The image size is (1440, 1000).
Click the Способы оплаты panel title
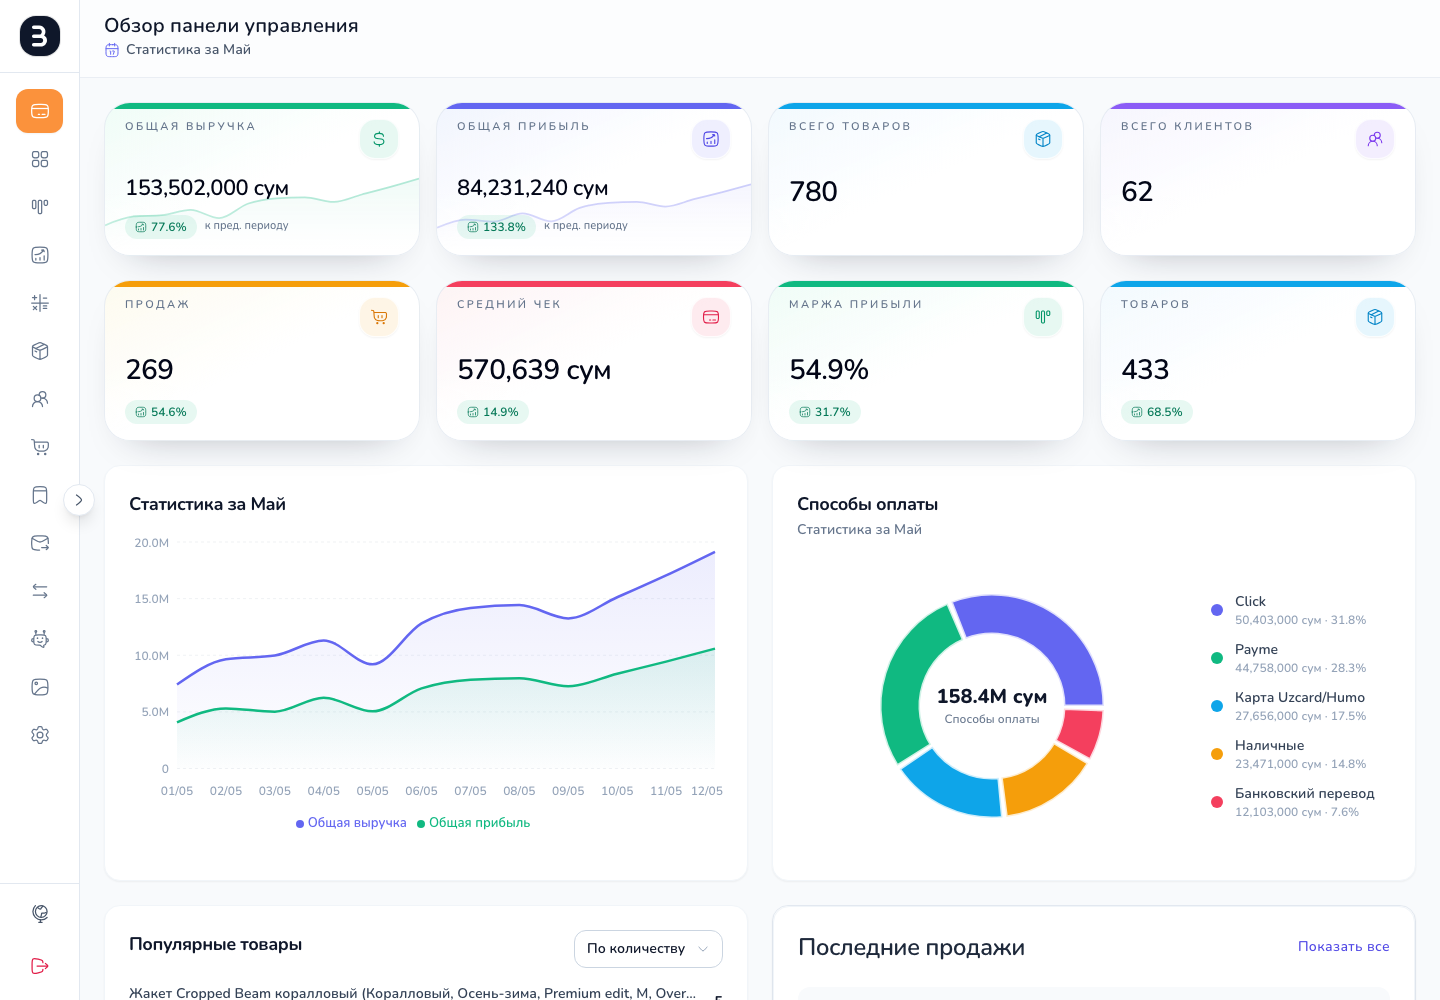(867, 504)
